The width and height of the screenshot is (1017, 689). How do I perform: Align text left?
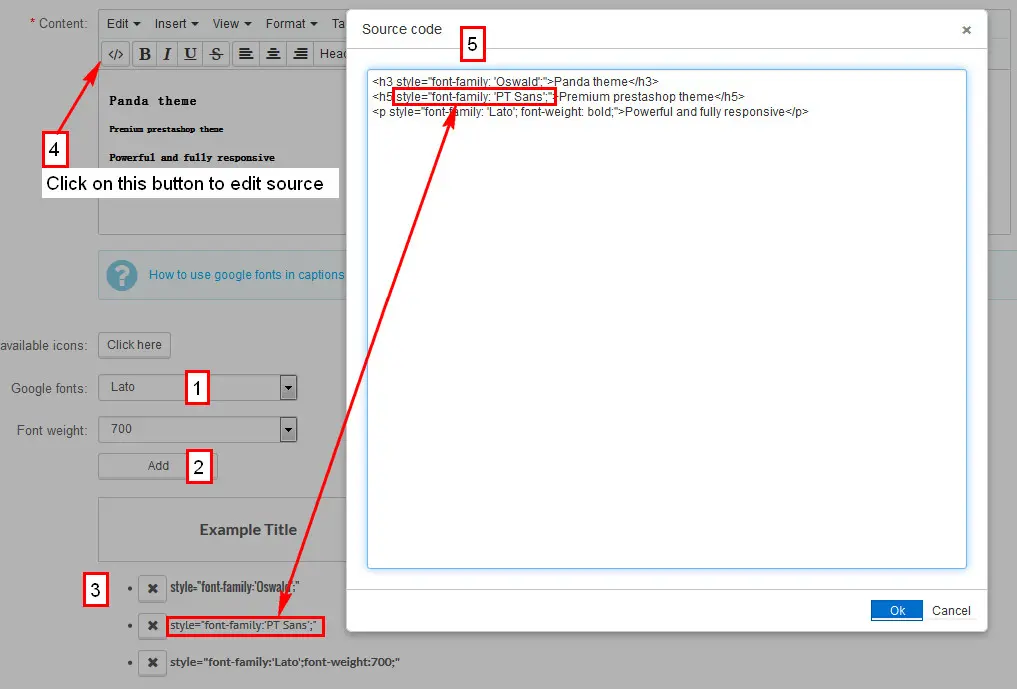pos(245,54)
